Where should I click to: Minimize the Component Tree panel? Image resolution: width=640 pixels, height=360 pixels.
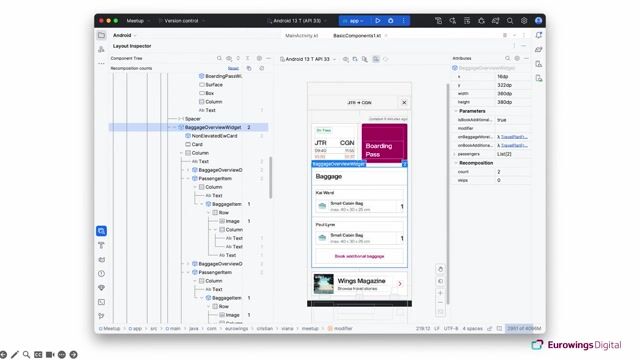pyautogui.click(x=268, y=58)
